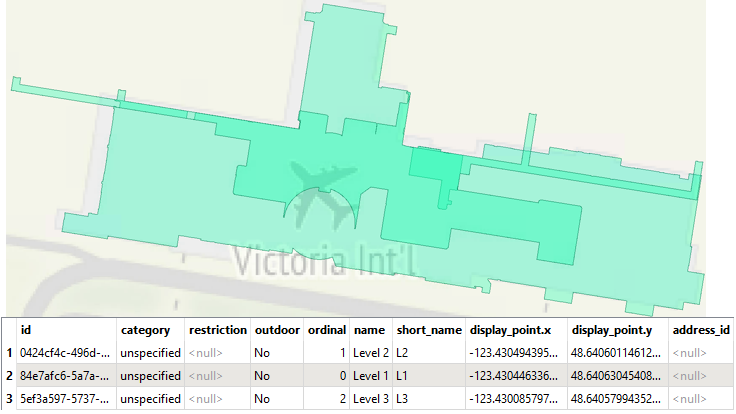The width and height of the screenshot is (736, 414).
Task: Select display_point.y value 48.64060114612...
Action: pos(618,353)
